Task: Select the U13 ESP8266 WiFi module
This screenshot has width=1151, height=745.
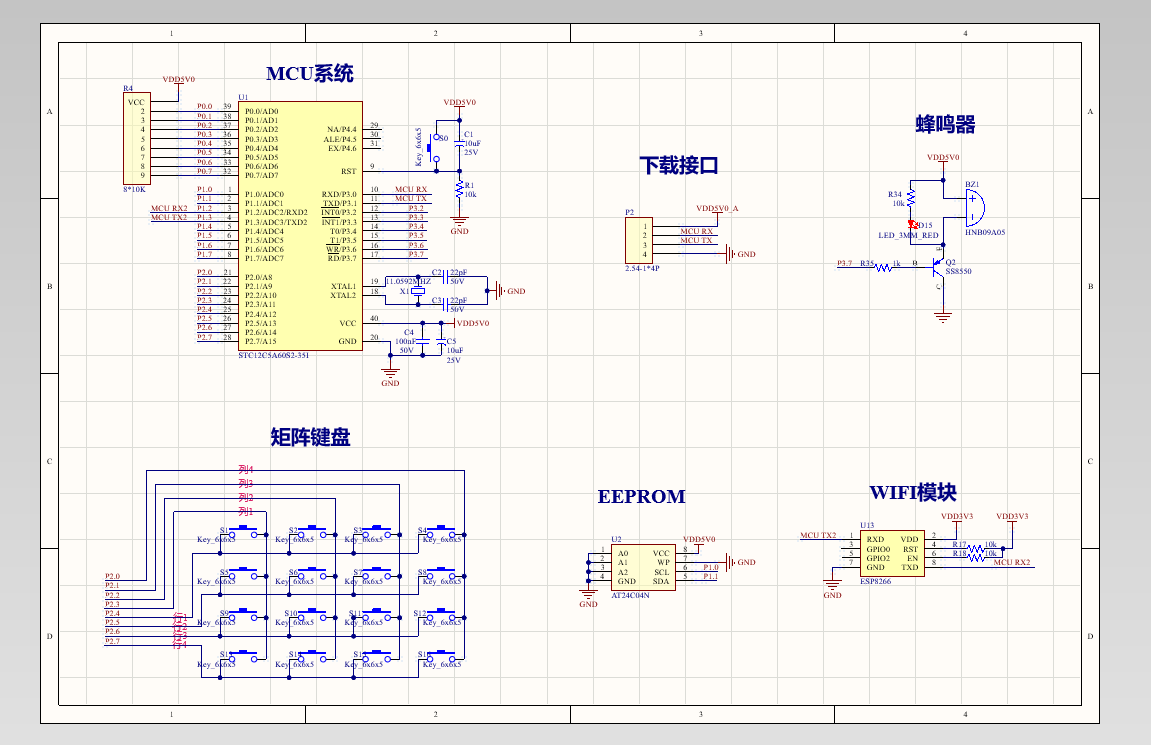Action: point(892,554)
